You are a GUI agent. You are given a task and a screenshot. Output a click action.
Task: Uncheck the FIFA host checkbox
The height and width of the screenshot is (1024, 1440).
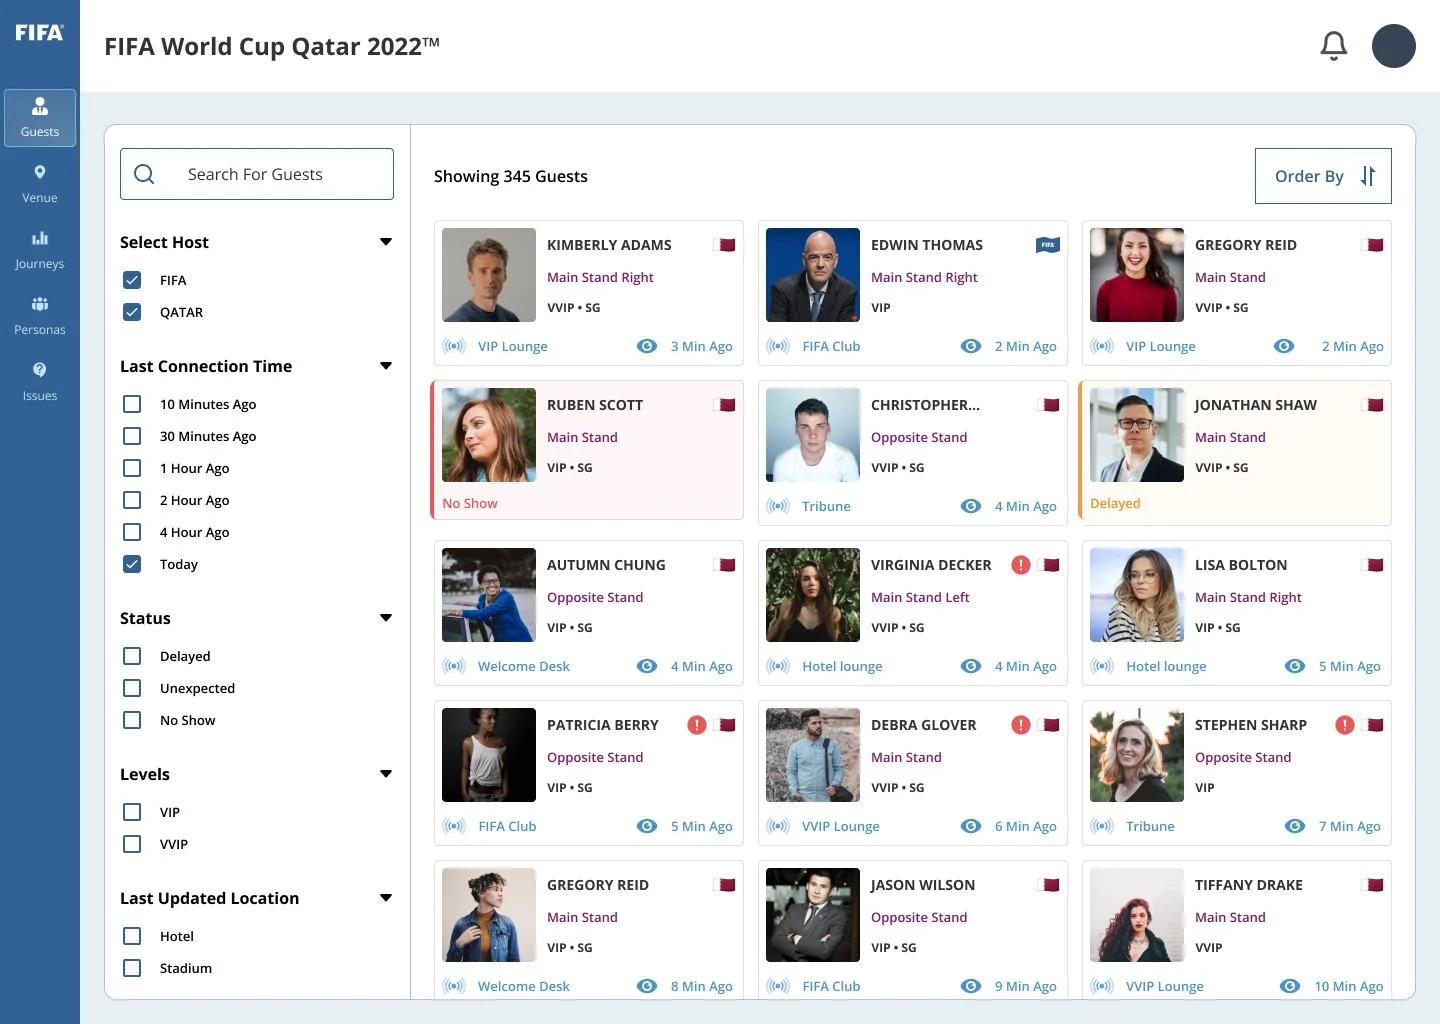click(x=132, y=280)
